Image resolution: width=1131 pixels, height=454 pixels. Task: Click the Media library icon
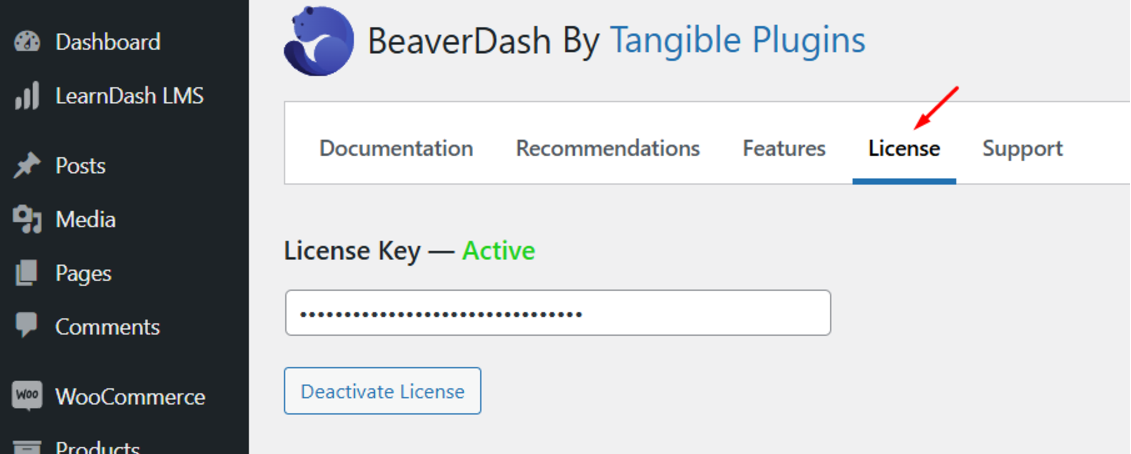[27, 220]
